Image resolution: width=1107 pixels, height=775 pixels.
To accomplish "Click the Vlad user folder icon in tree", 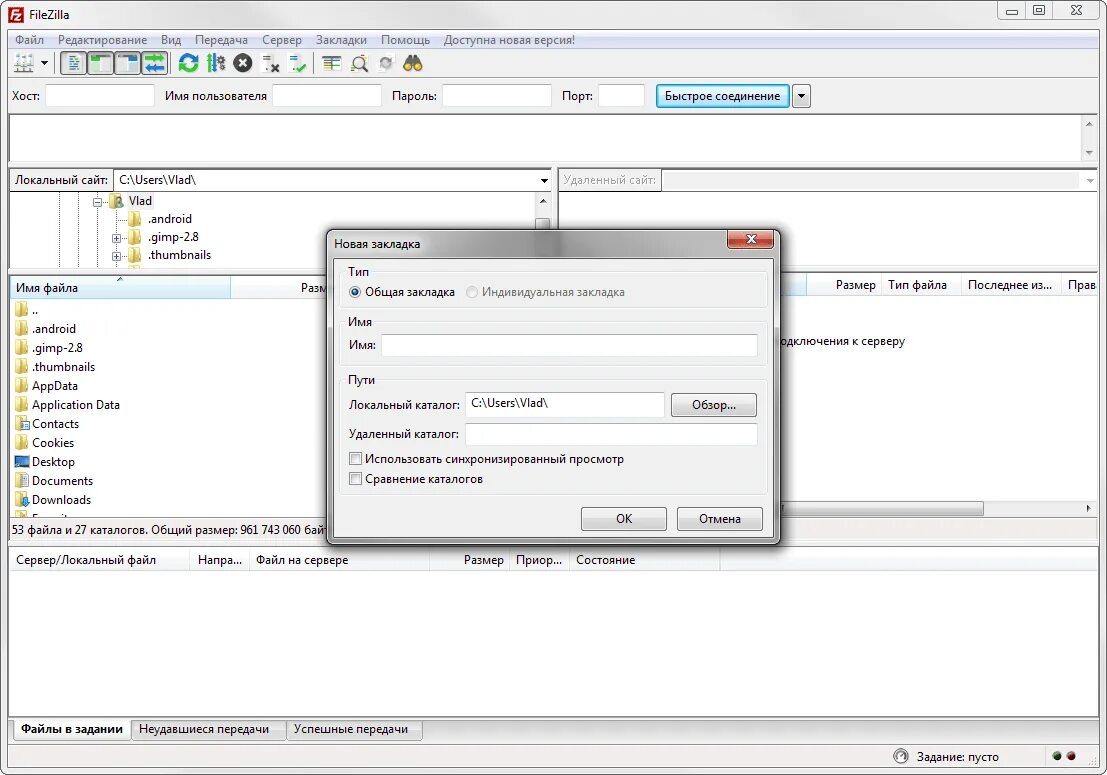I will pos(116,201).
